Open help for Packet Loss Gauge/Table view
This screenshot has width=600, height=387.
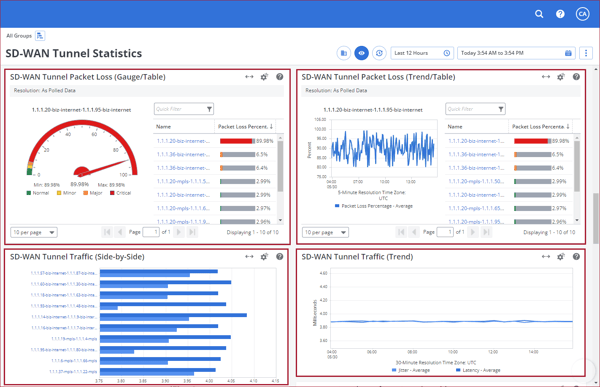tap(280, 77)
